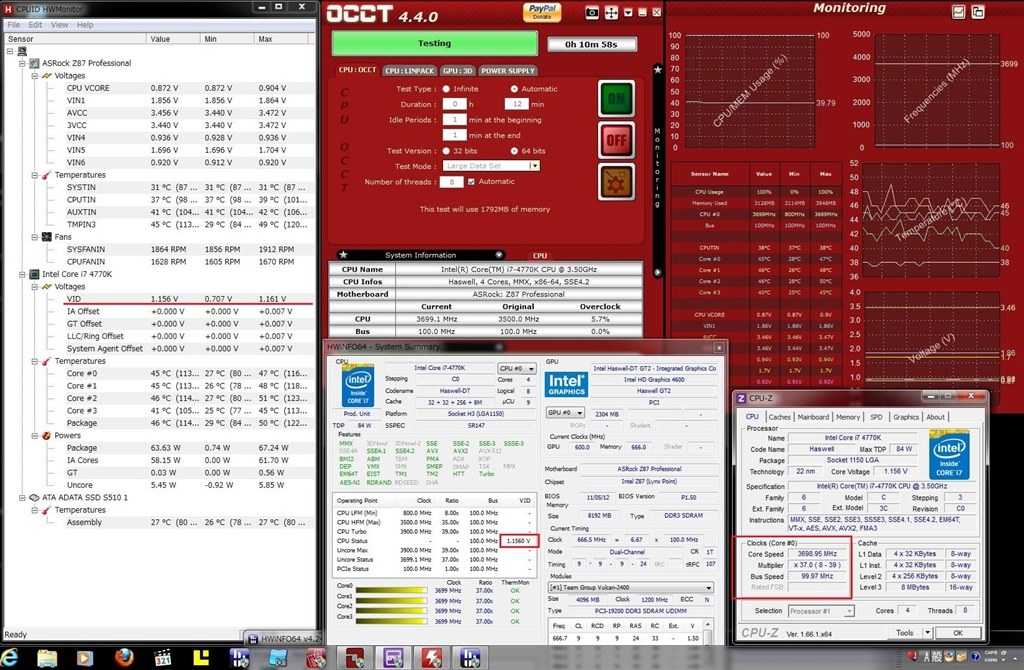Open the View menu in HWMonitor
The width and height of the screenshot is (1024, 670).
coord(59,25)
